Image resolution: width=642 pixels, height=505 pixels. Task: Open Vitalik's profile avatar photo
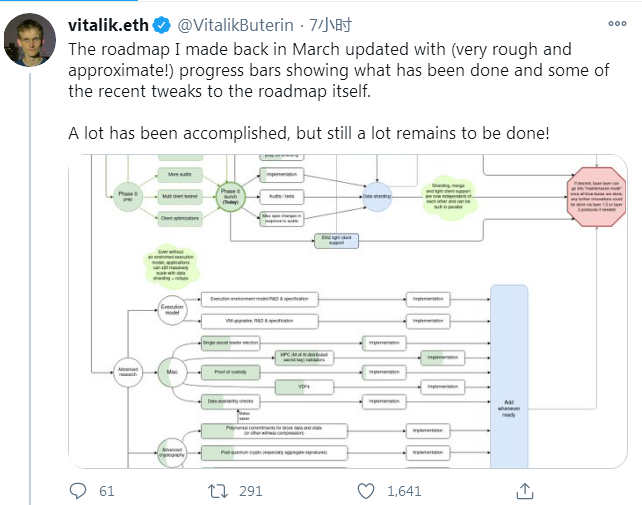pos(29,40)
